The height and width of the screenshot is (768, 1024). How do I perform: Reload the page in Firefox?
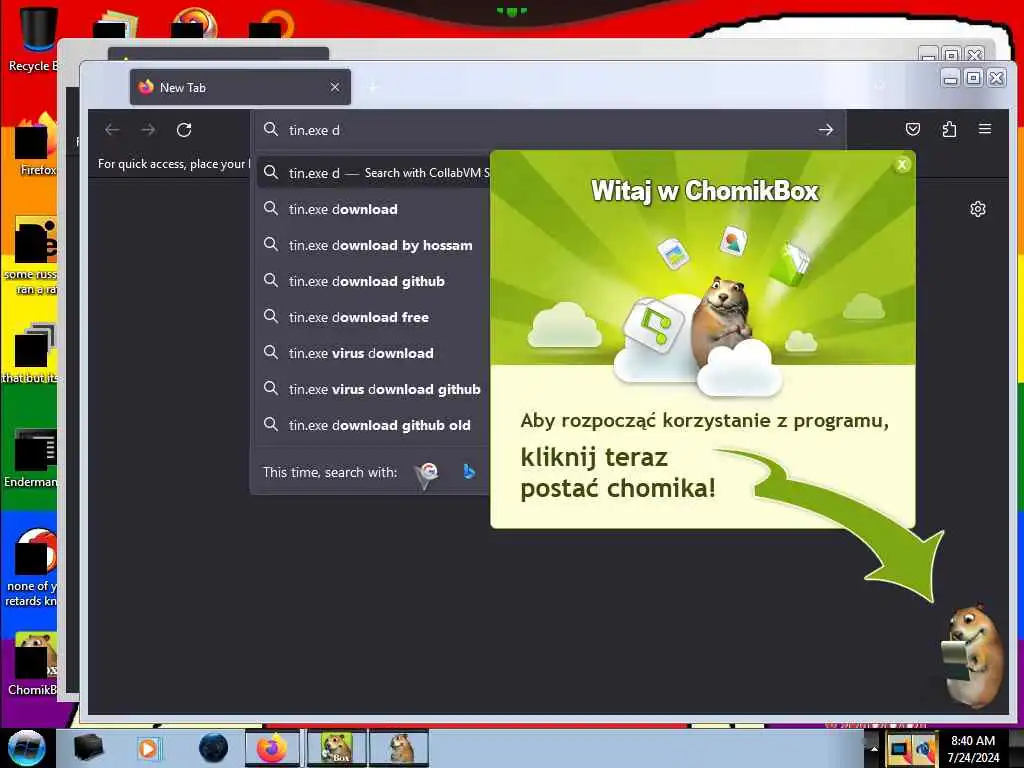pos(184,130)
